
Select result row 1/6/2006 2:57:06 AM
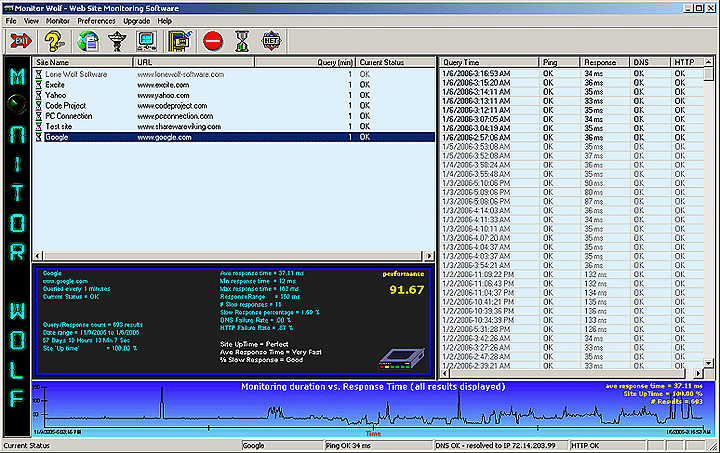[572, 137]
